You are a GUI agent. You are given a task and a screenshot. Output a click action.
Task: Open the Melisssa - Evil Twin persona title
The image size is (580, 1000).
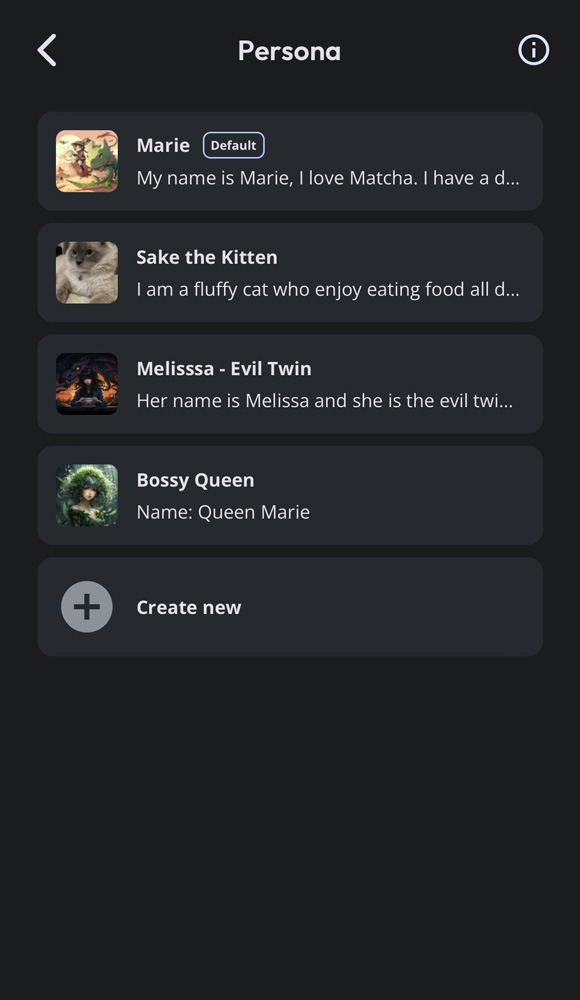224,369
